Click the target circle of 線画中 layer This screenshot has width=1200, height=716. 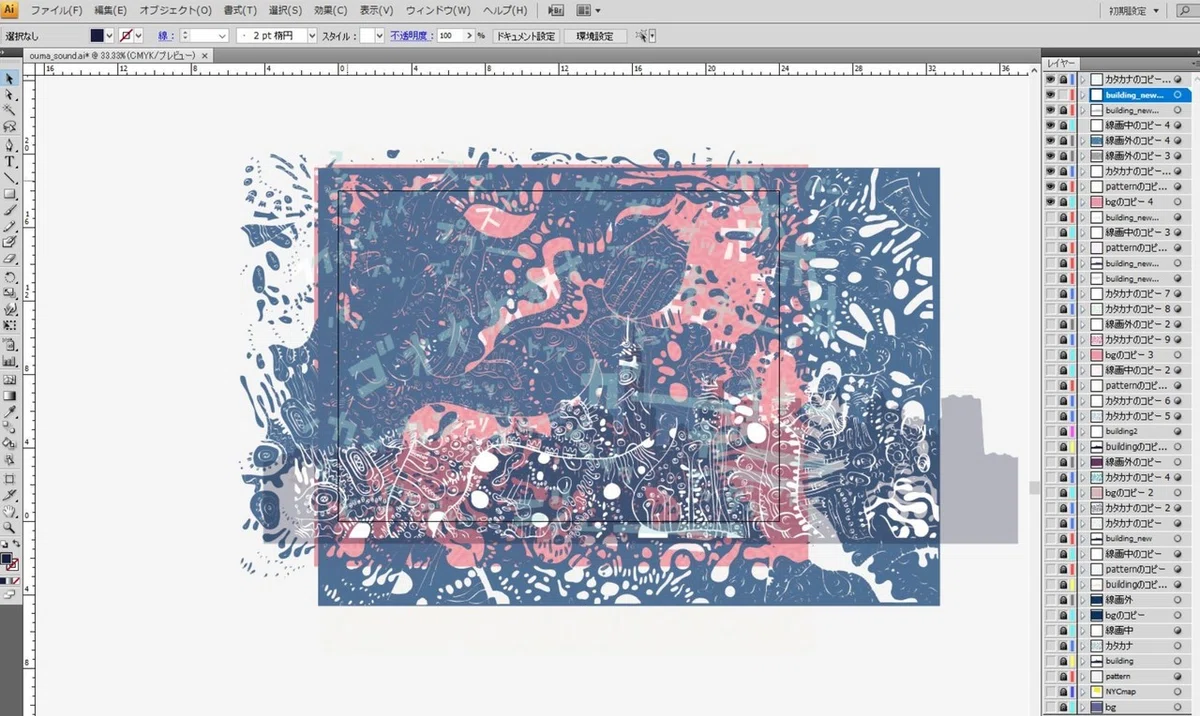click(x=1178, y=631)
